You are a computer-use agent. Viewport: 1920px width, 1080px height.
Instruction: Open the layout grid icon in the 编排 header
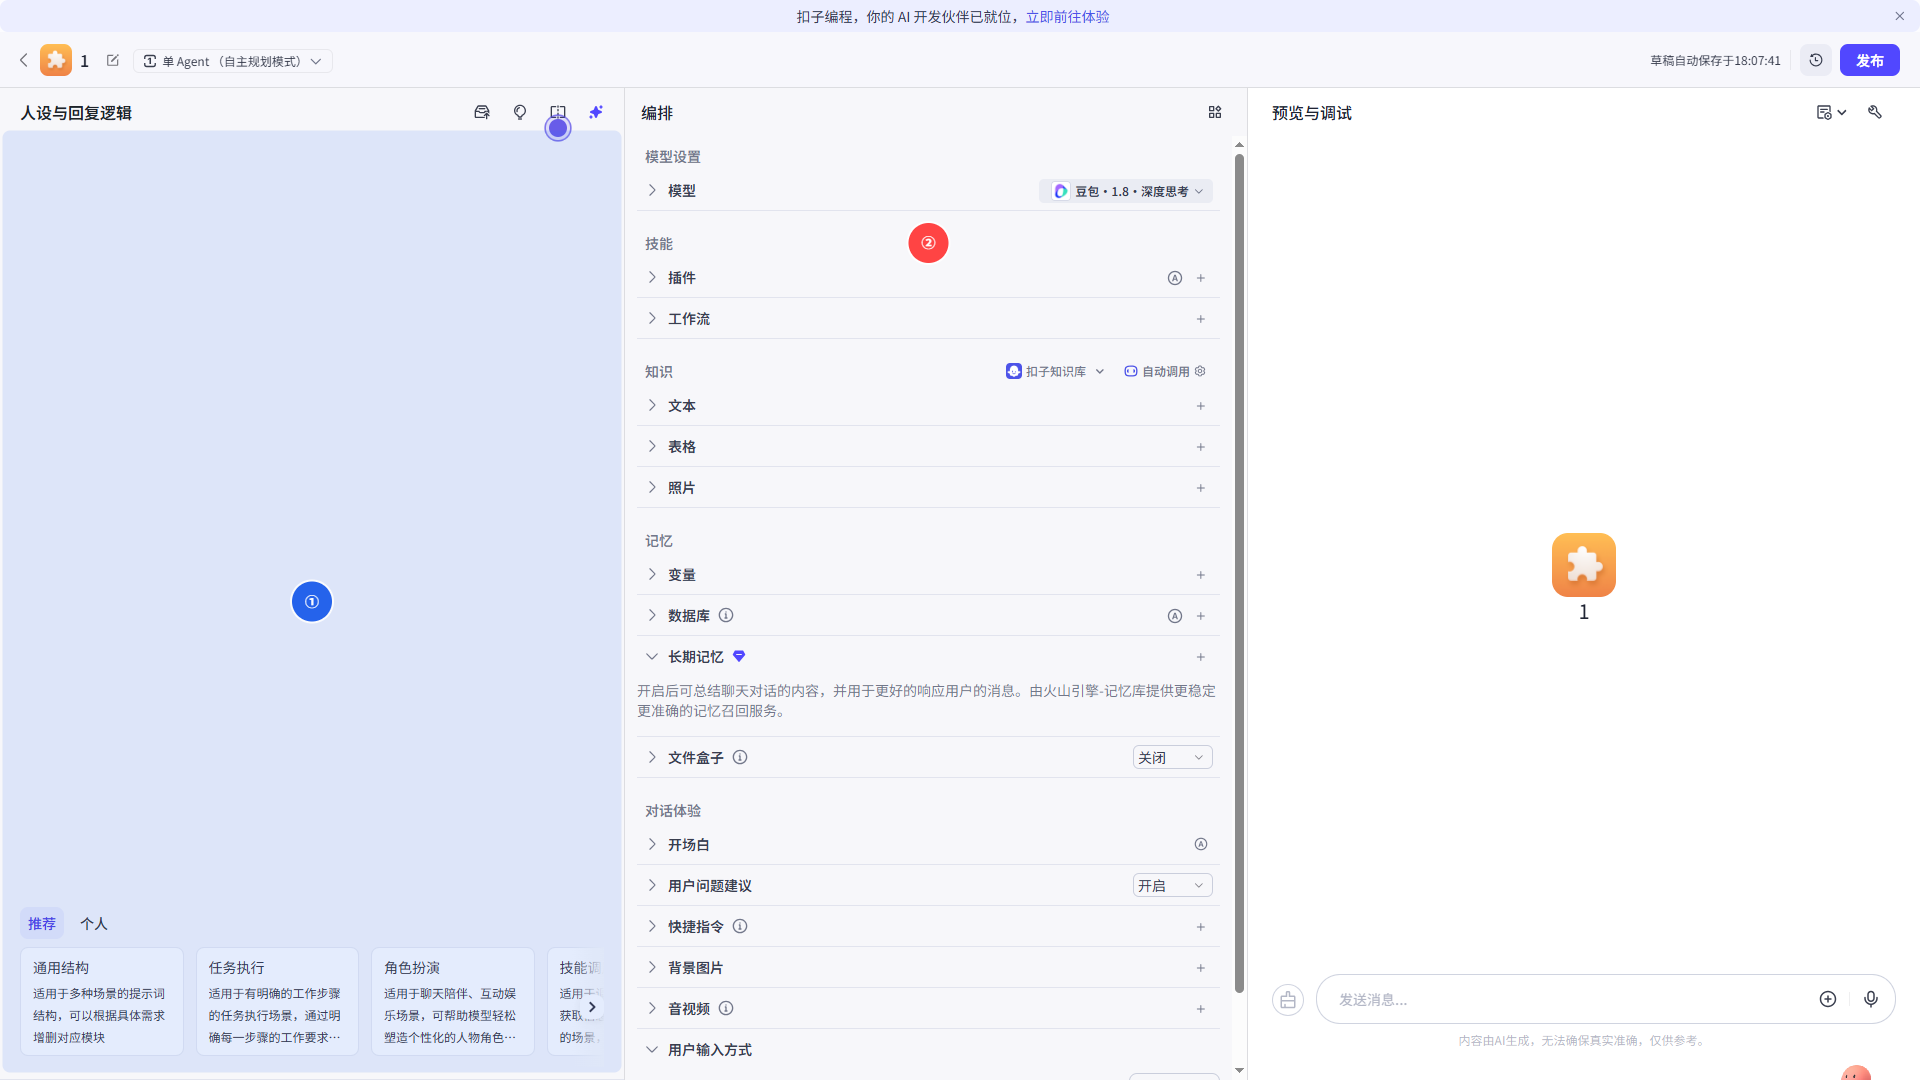tap(1214, 112)
